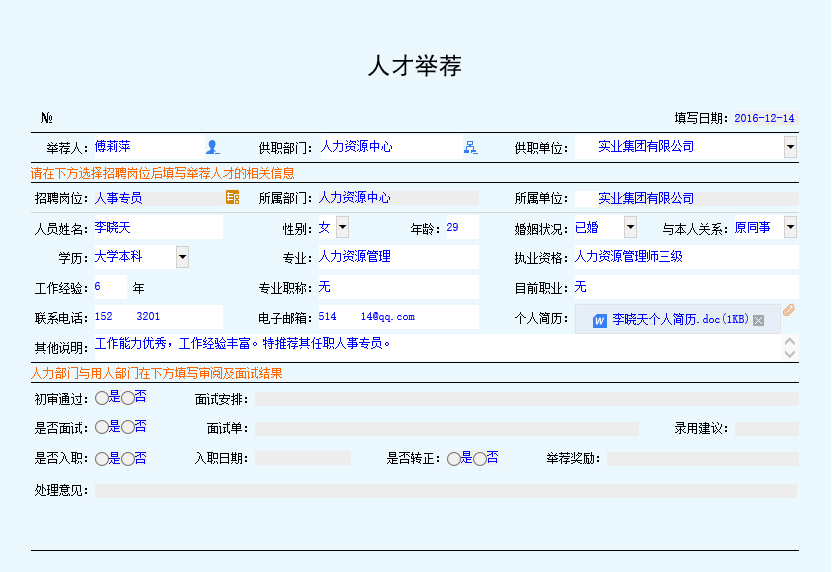Click the paperclip attachment icon for 个人简历
Viewport: 832px width, 572px height.
[788, 310]
